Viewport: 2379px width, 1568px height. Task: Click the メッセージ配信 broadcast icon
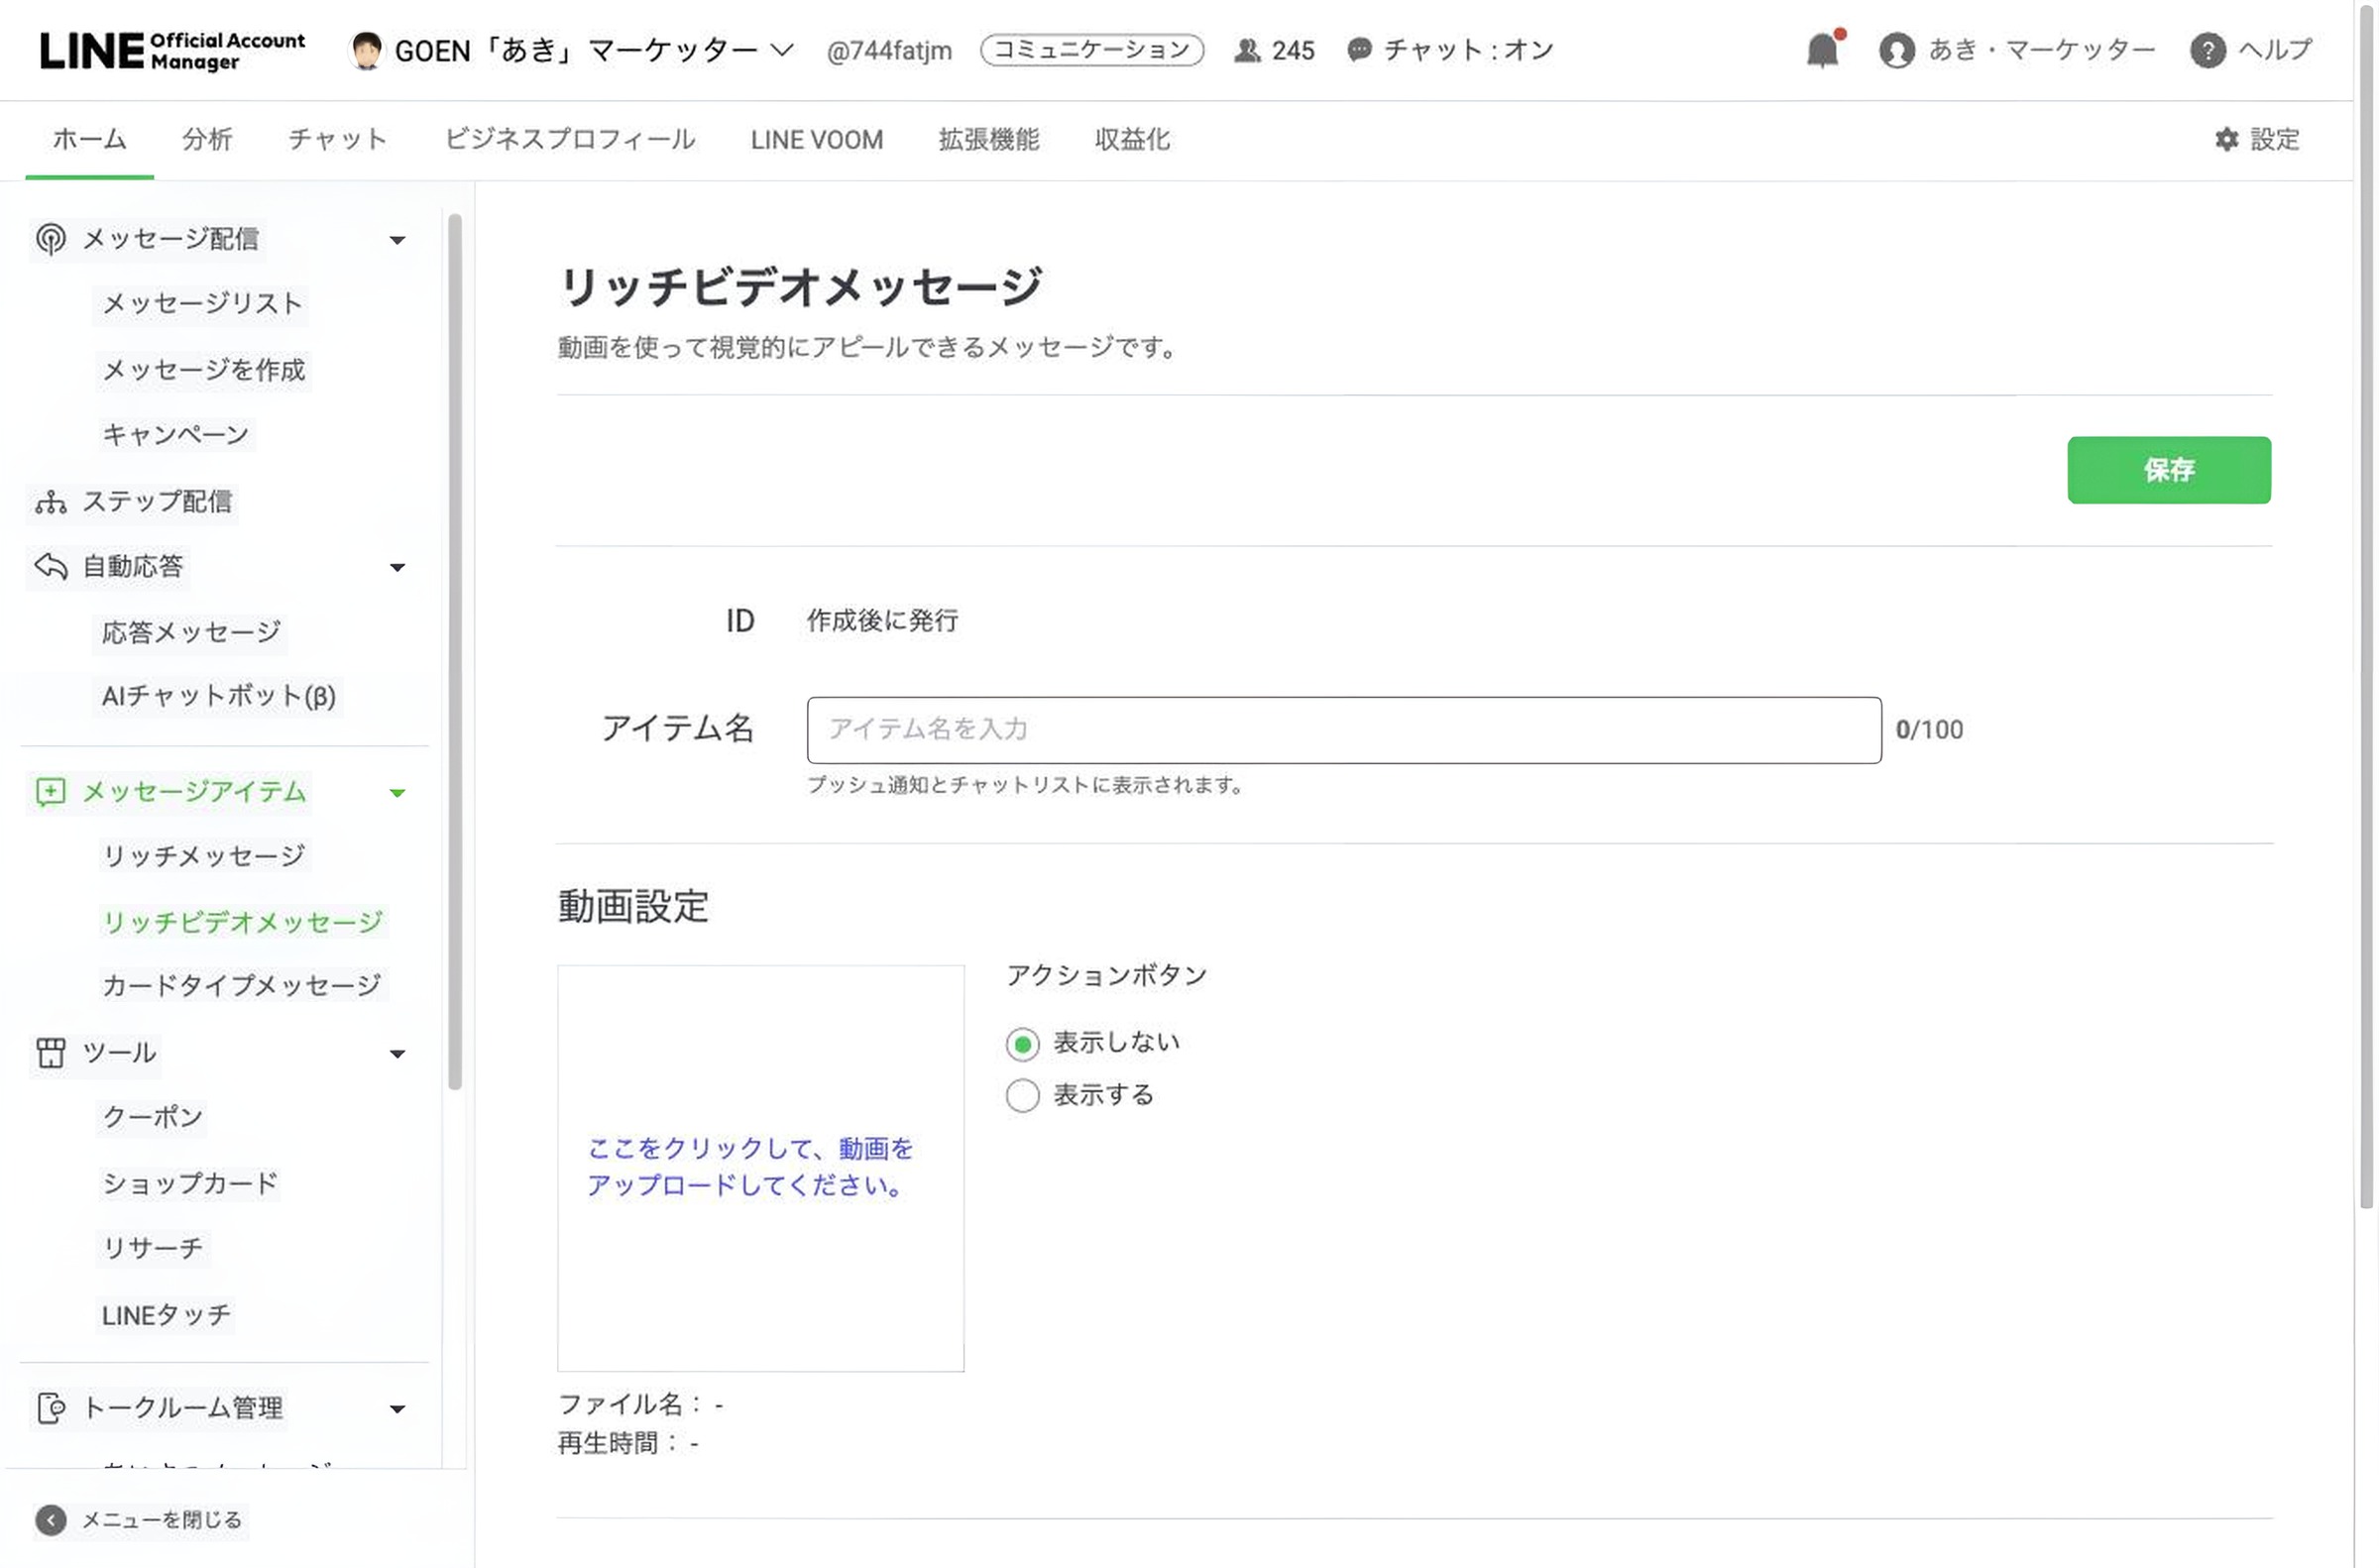coord(51,239)
